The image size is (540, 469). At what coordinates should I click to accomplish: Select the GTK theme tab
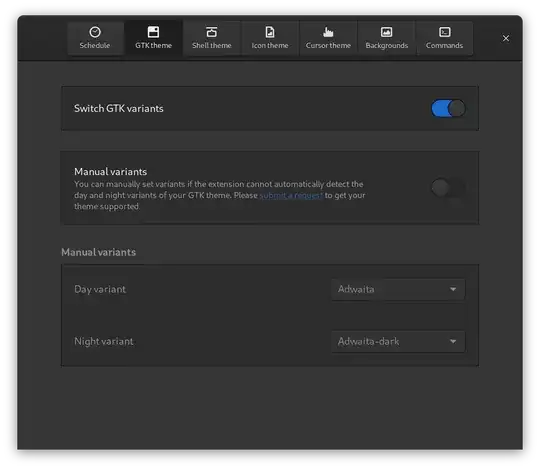[153, 38]
